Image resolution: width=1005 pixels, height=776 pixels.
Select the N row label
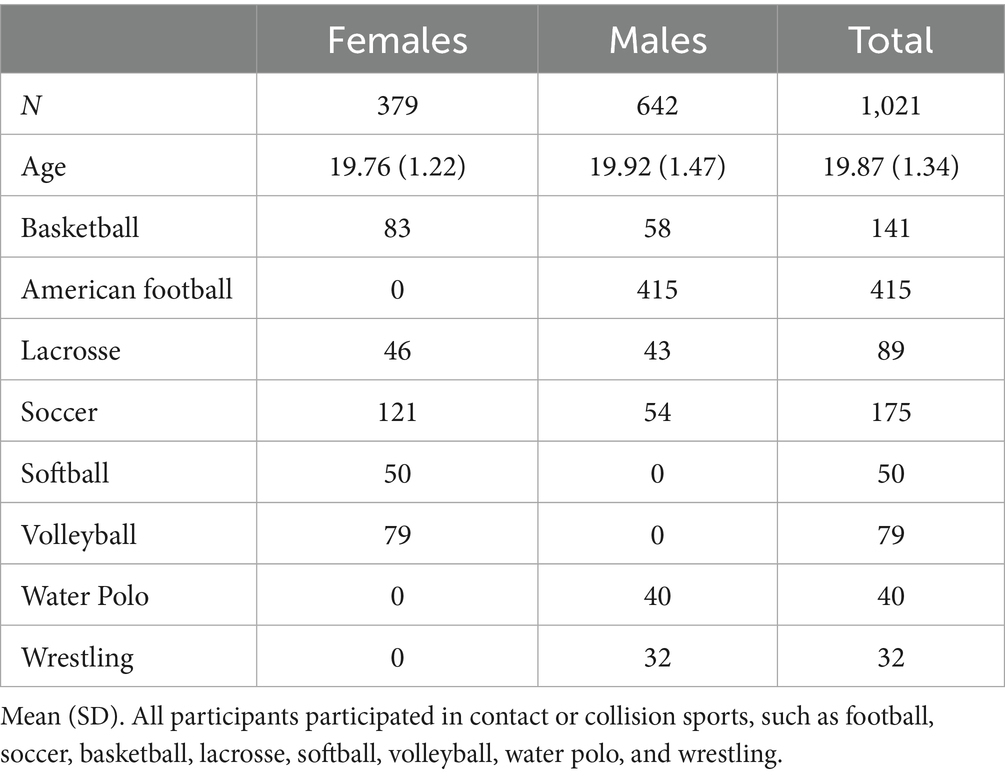[32, 106]
